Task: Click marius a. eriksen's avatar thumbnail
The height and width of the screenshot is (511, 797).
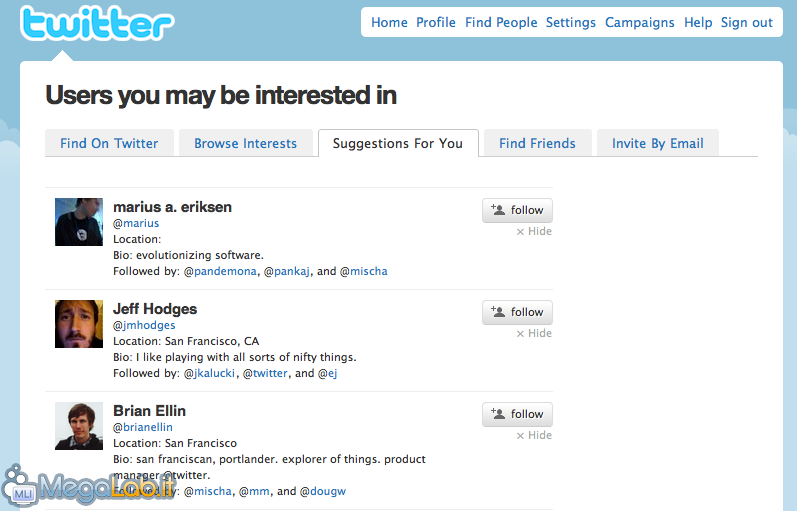Action: (79, 222)
